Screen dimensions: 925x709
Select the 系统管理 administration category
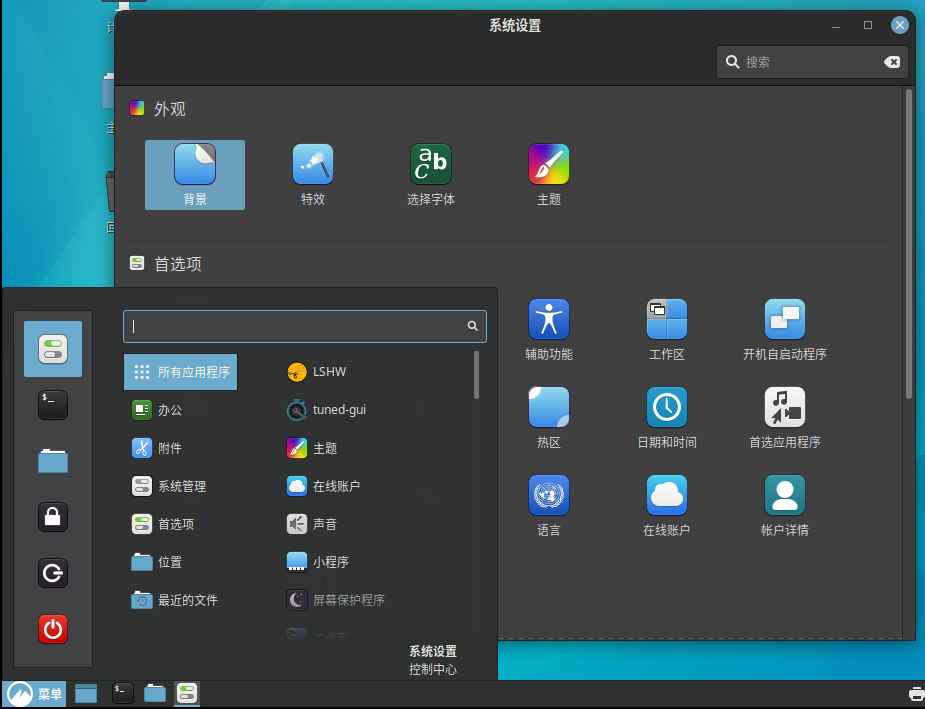pos(180,486)
